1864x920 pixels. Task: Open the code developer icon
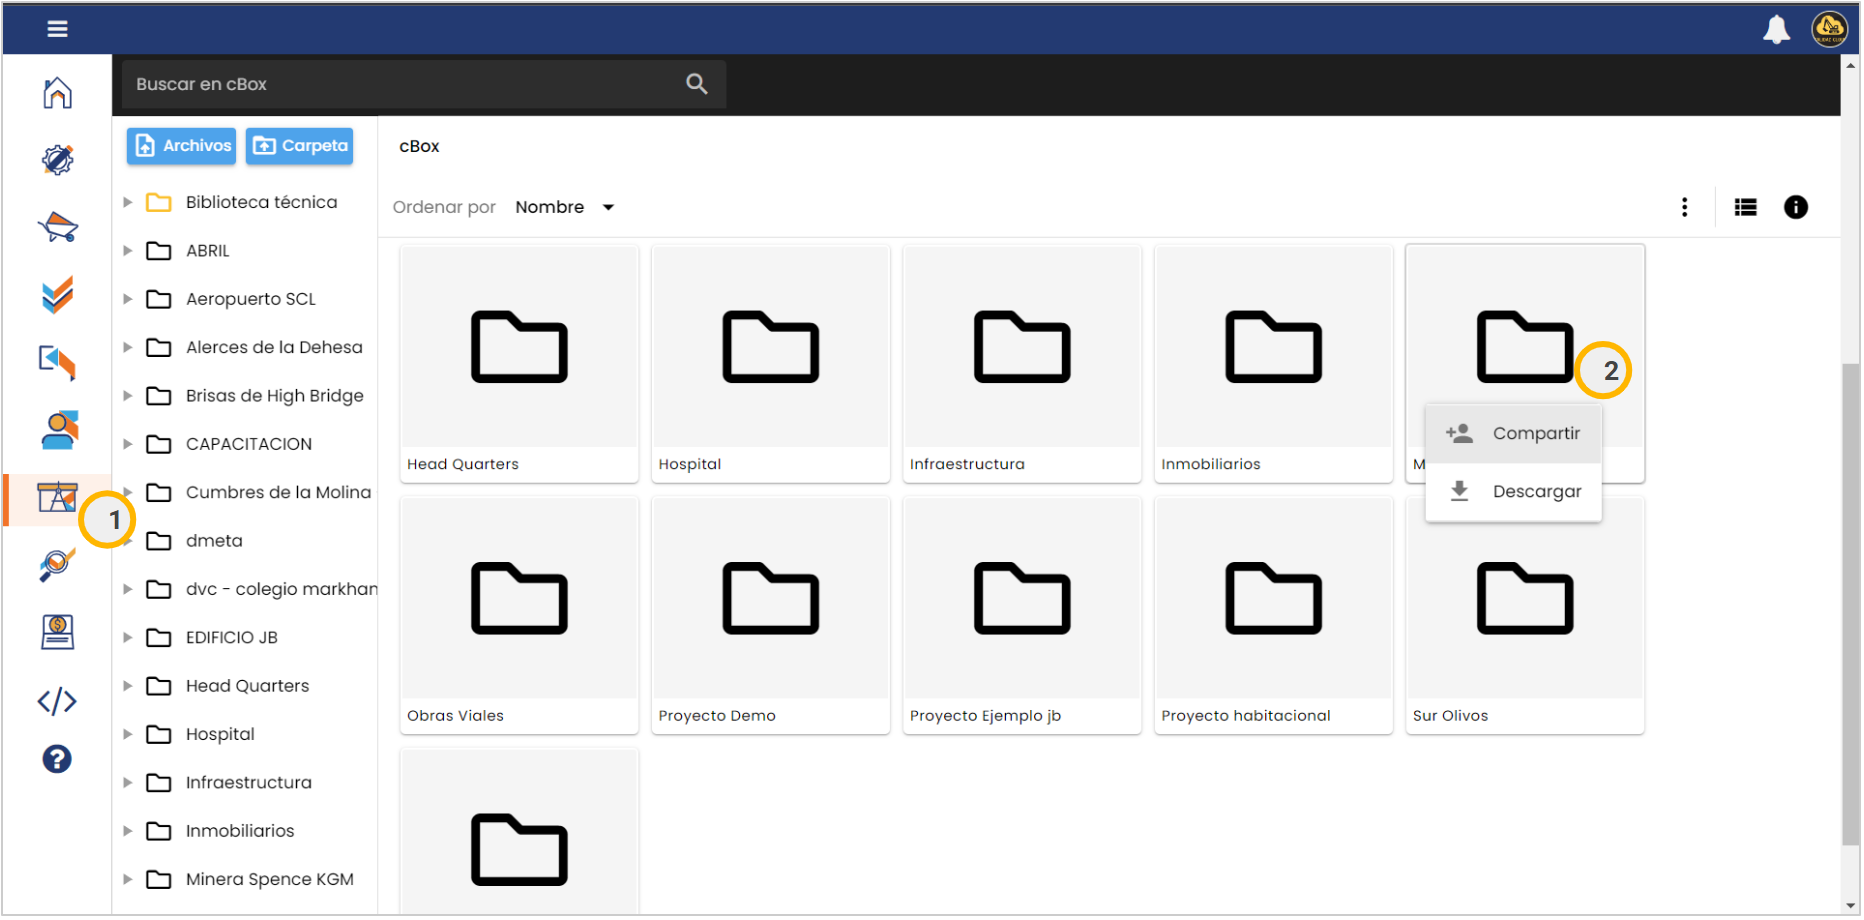click(57, 701)
